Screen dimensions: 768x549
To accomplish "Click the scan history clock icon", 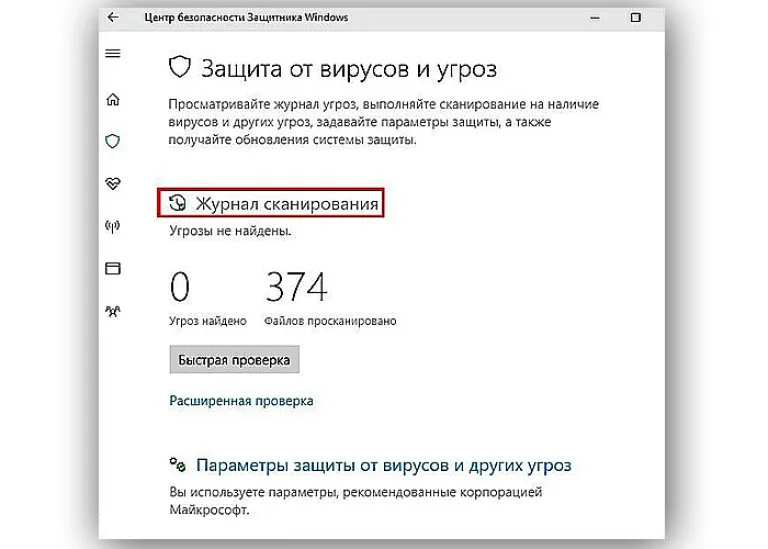I will click(177, 203).
